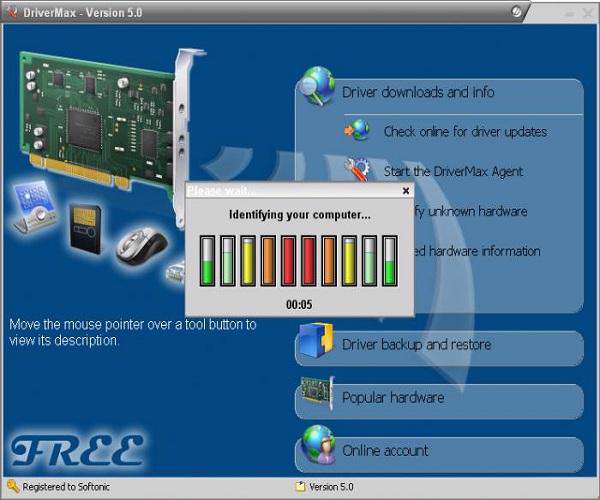Click the gear and wrench Agent icon

pos(357,169)
